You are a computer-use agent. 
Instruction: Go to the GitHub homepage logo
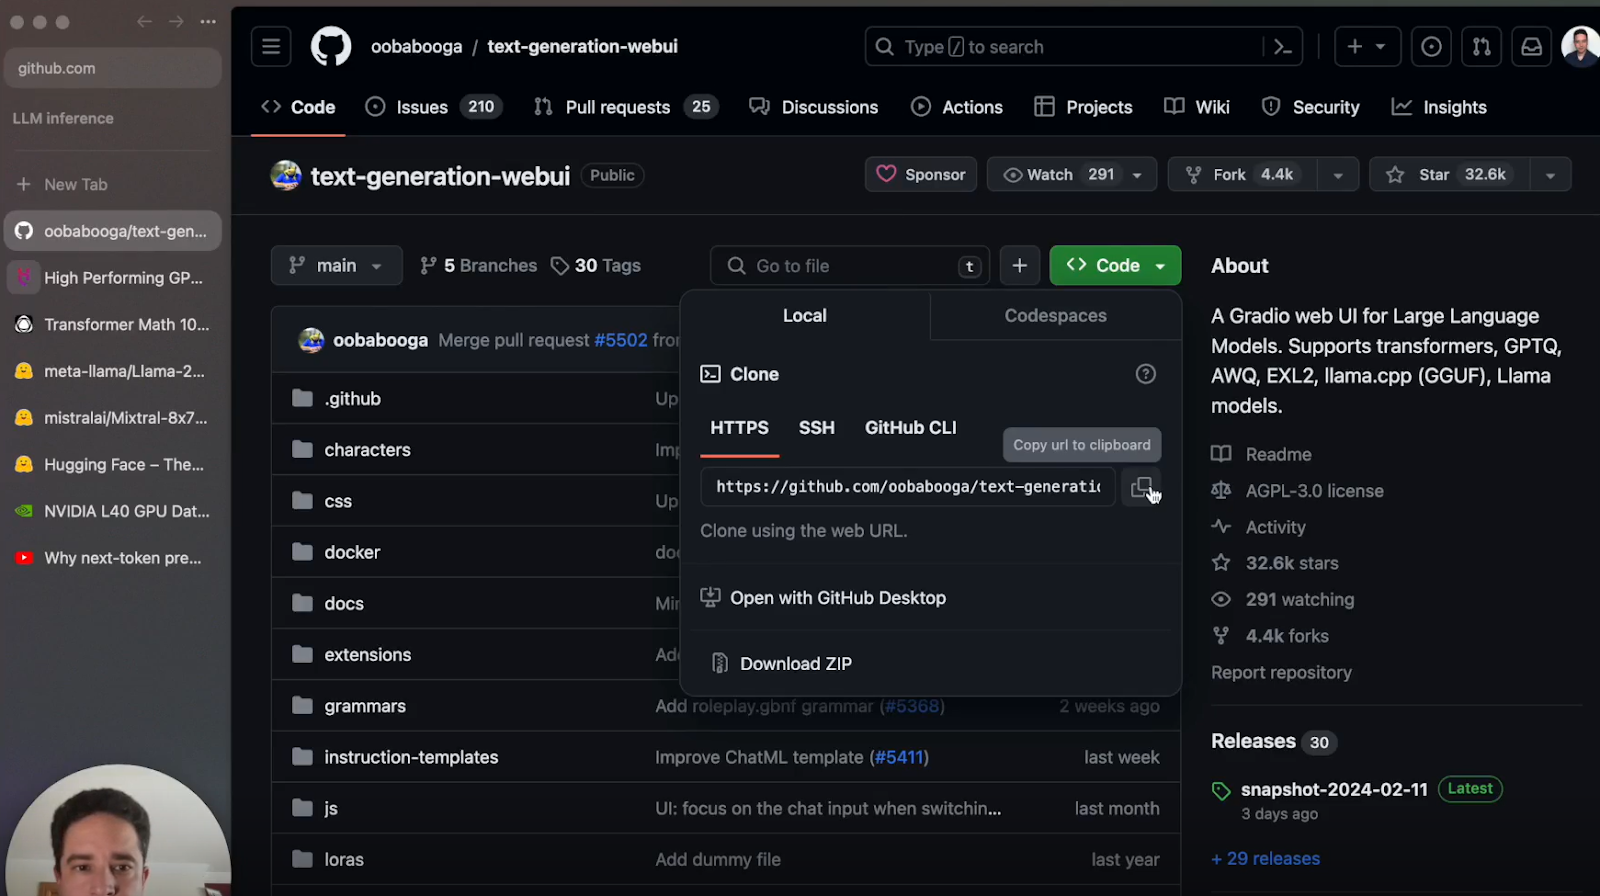pyautogui.click(x=331, y=47)
